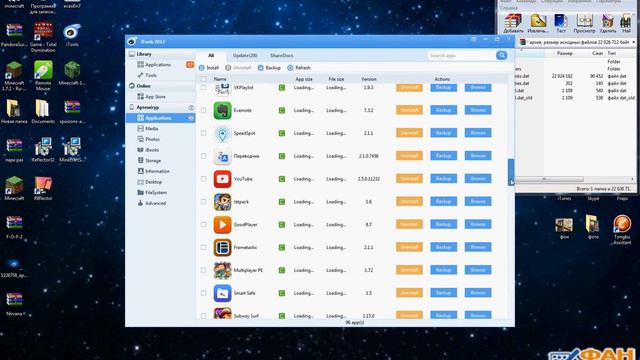The height and width of the screenshot is (360, 640).
Task: Click WinRAR Тест (Test) toolbar icon
Action: click(x=561, y=23)
